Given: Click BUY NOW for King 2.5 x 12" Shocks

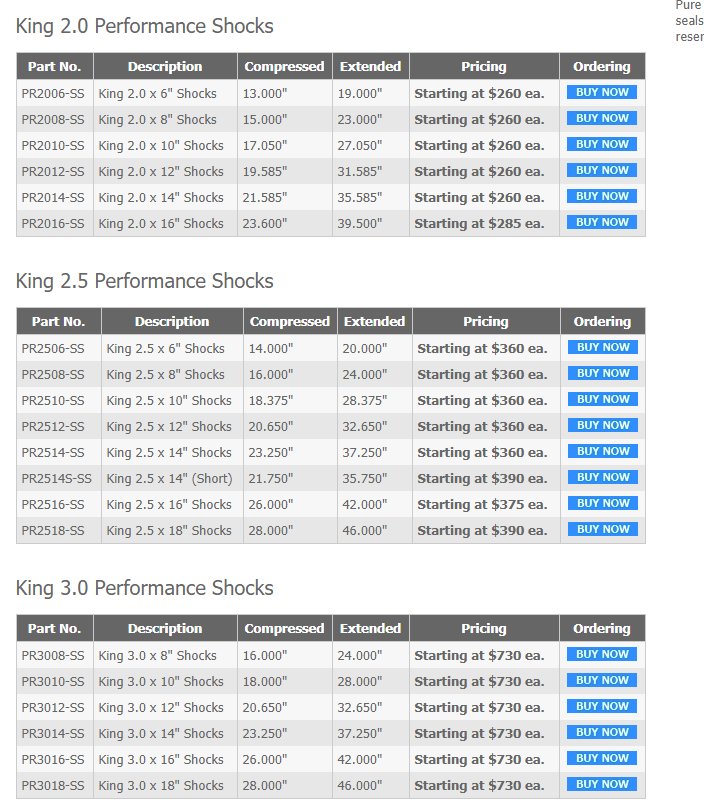Looking at the screenshot, I should (603, 426).
